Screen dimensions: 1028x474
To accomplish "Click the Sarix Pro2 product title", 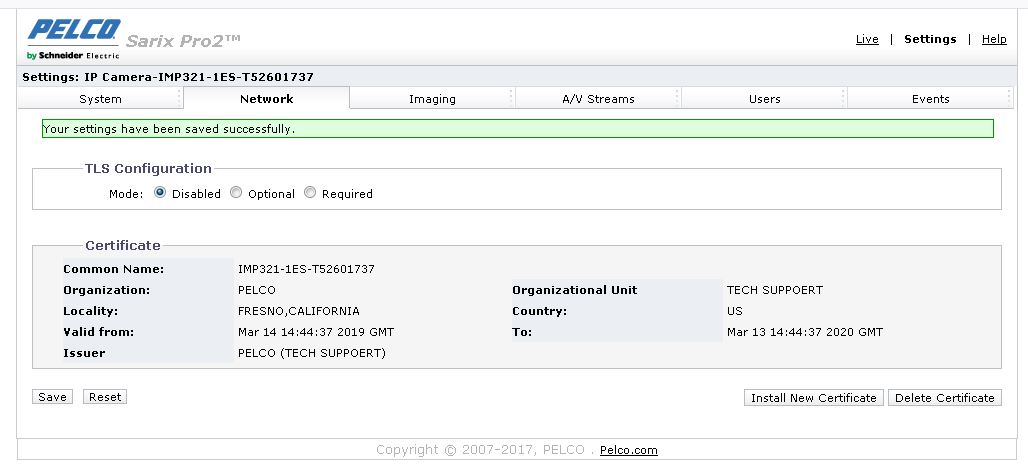I will 183,41.
